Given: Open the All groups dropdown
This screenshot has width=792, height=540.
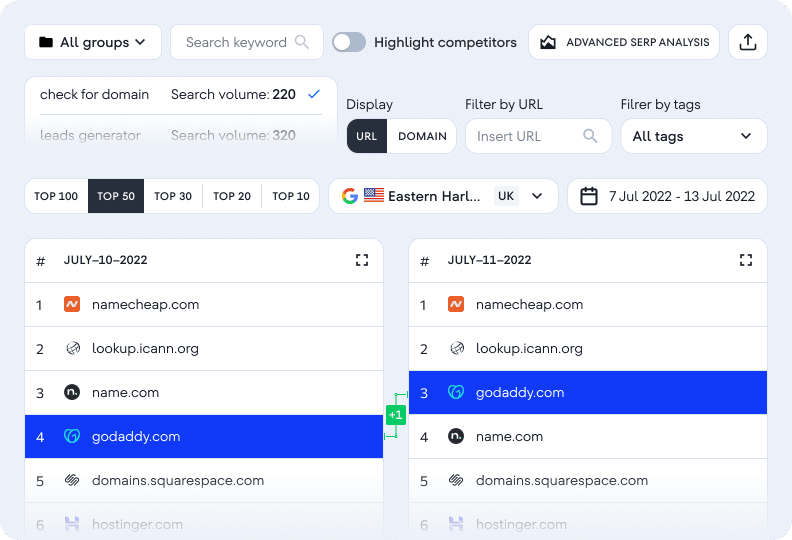Looking at the screenshot, I should (x=92, y=42).
